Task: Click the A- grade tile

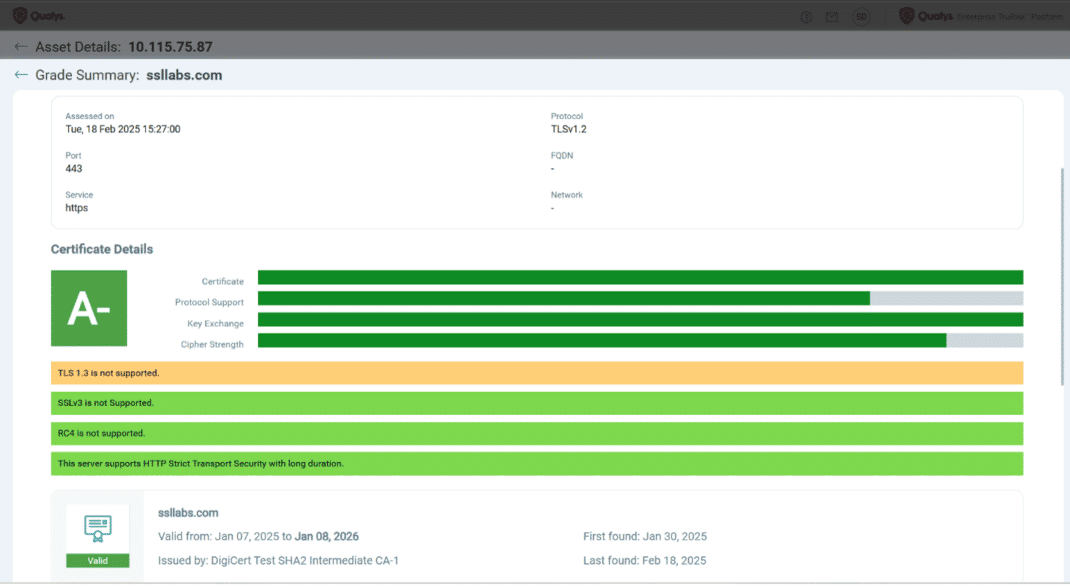Action: click(89, 308)
